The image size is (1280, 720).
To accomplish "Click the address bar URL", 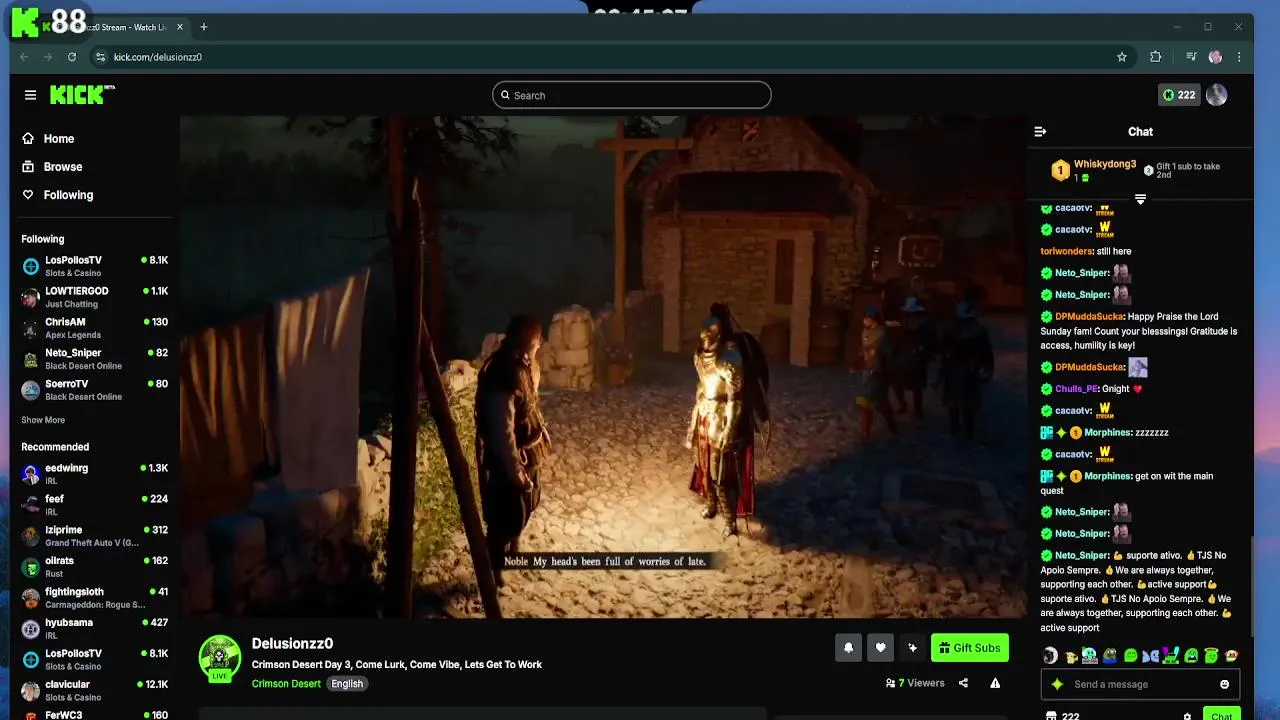I will (158, 57).
